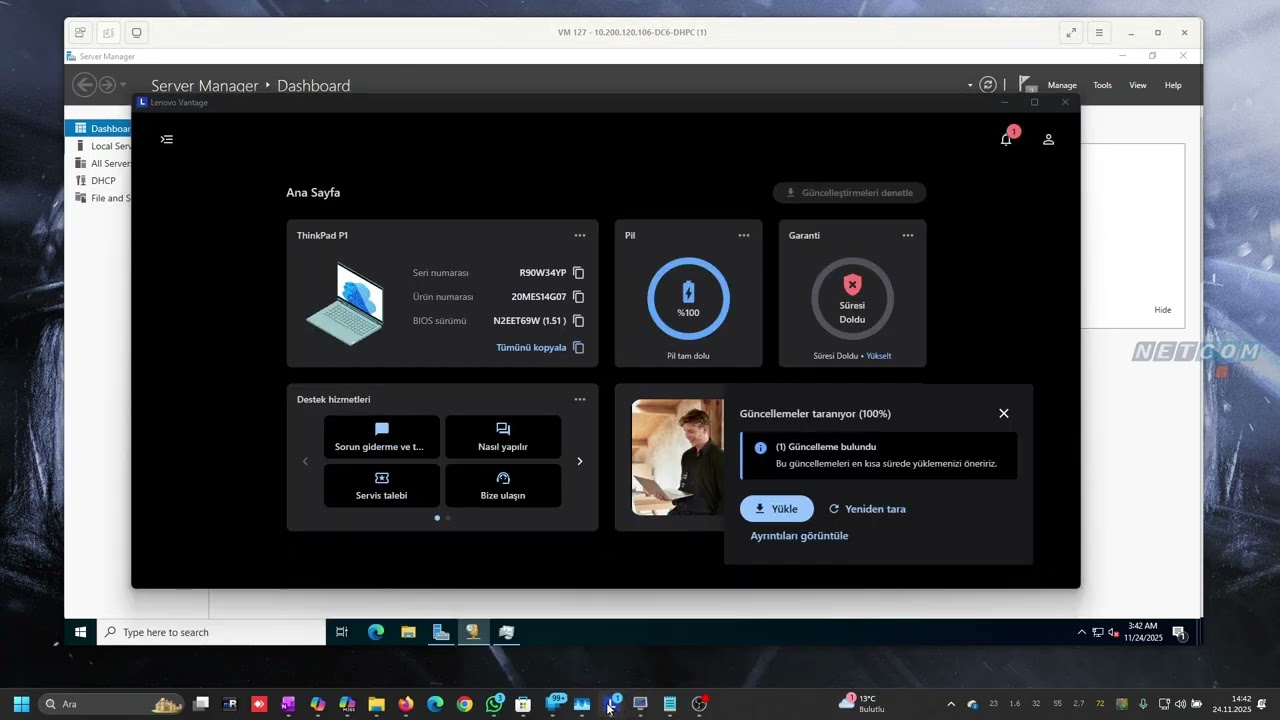This screenshot has height=720, width=1280.
Task: Click the Server Manager notifications flag icon
Action: [x=1026, y=84]
